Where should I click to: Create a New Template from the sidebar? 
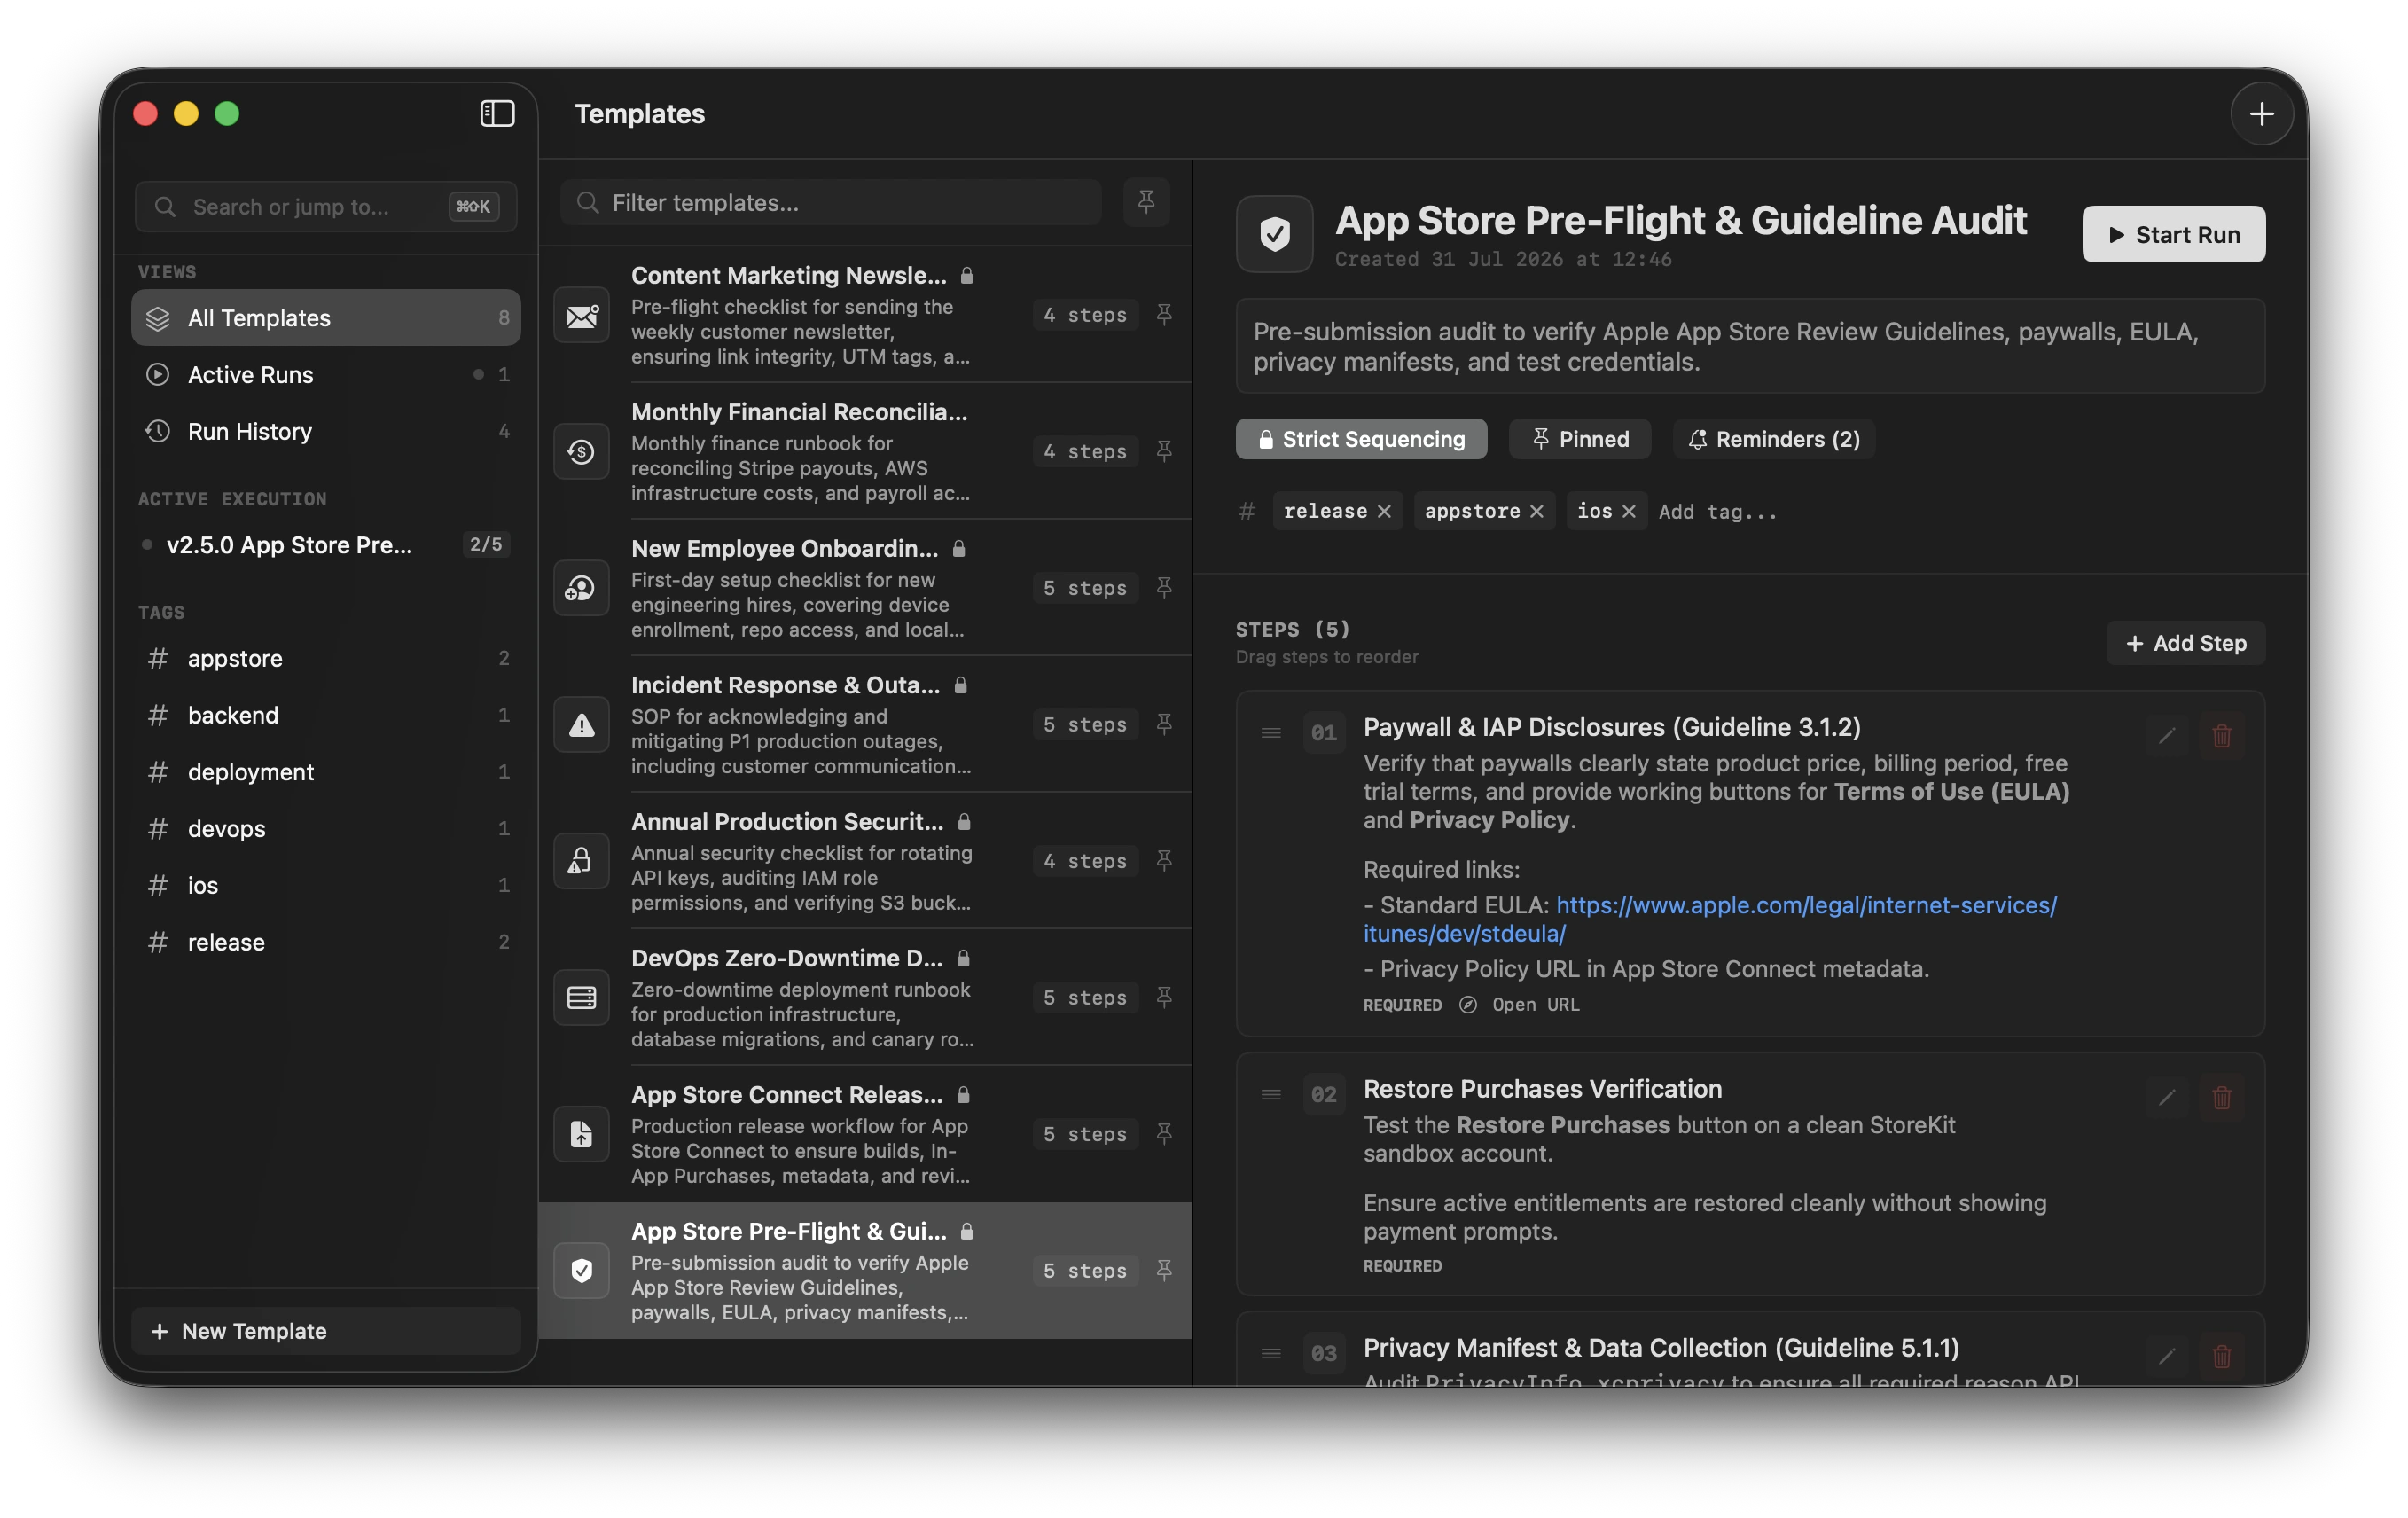click(x=326, y=1332)
